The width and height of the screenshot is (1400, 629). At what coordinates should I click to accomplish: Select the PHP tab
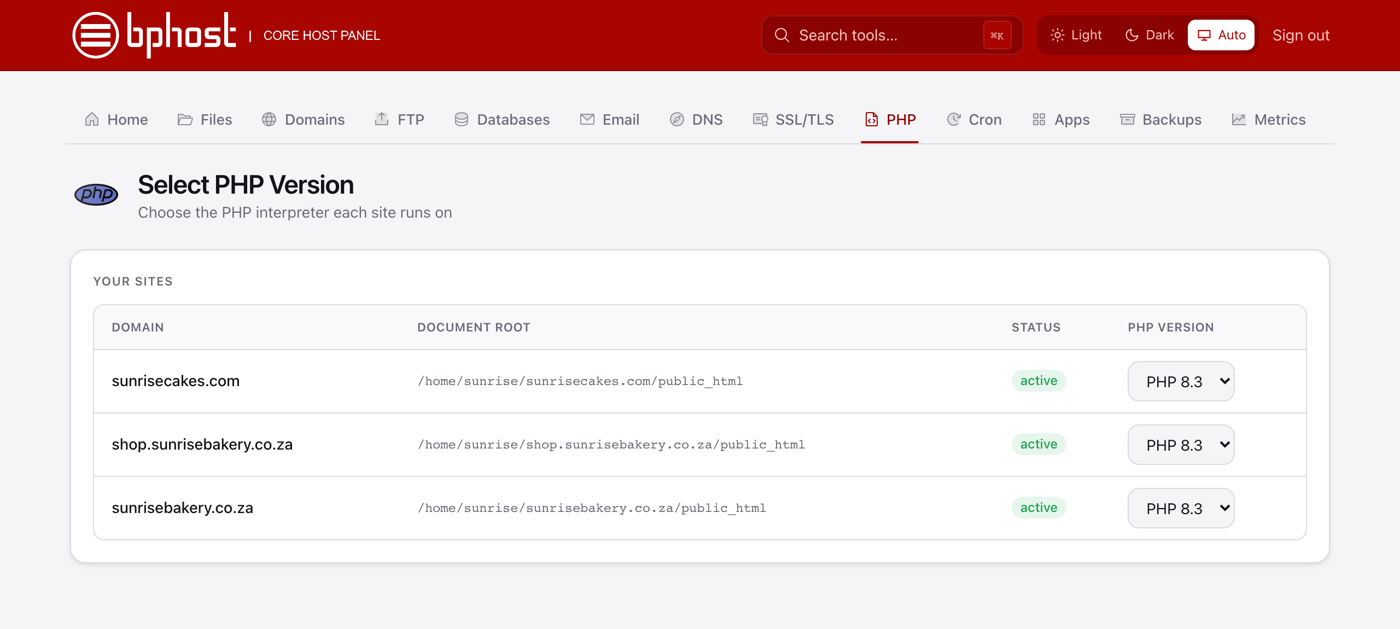click(x=890, y=119)
